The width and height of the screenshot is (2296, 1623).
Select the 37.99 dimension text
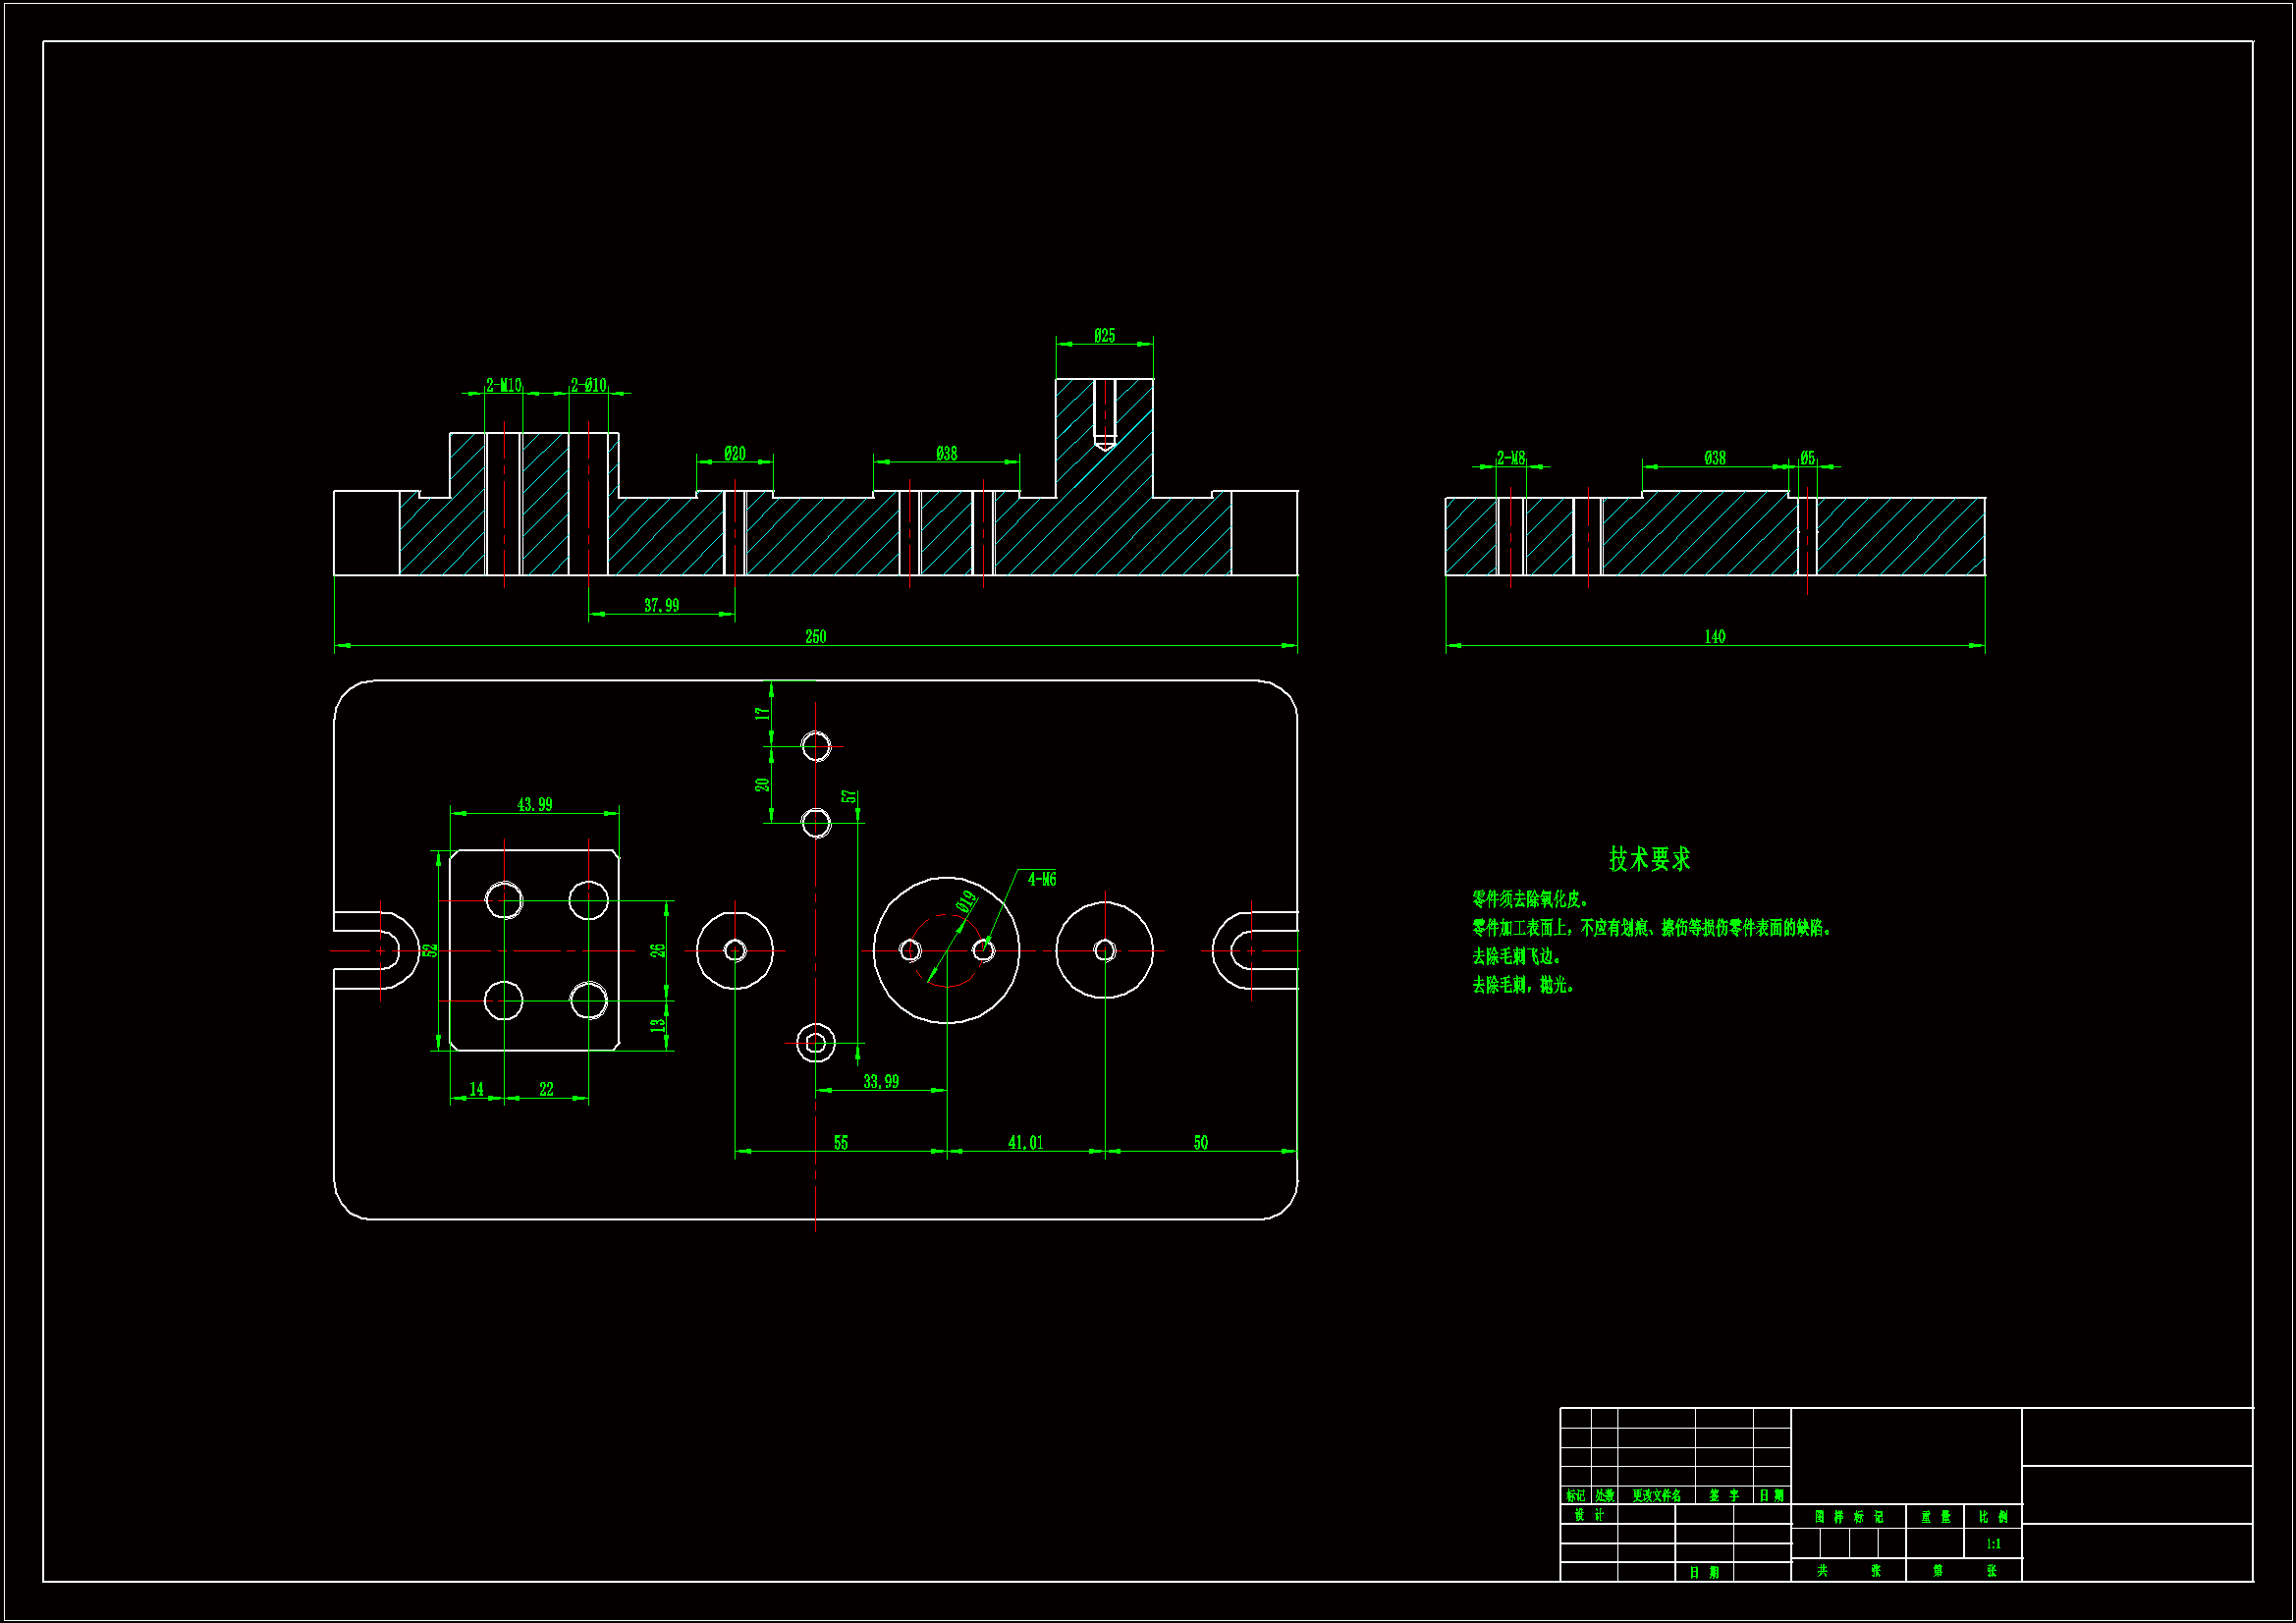(661, 605)
